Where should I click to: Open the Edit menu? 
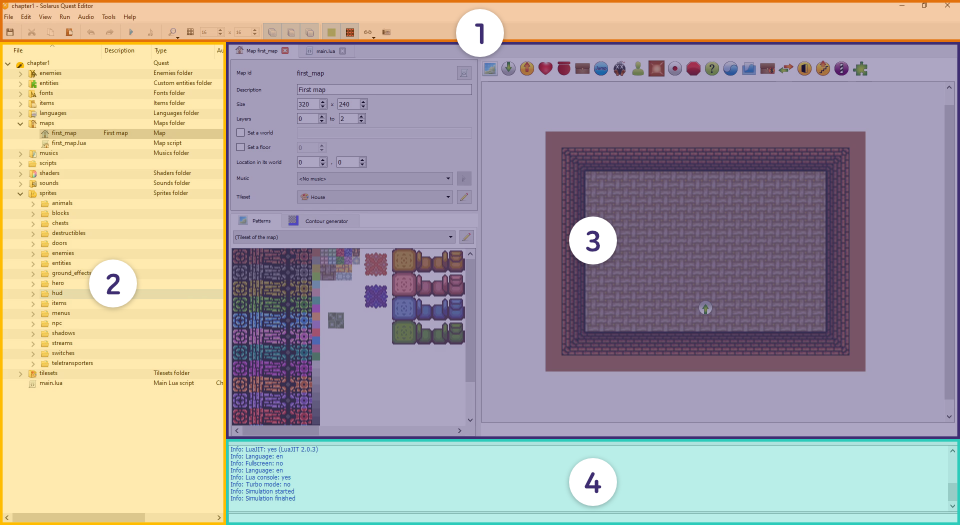[x=26, y=17]
